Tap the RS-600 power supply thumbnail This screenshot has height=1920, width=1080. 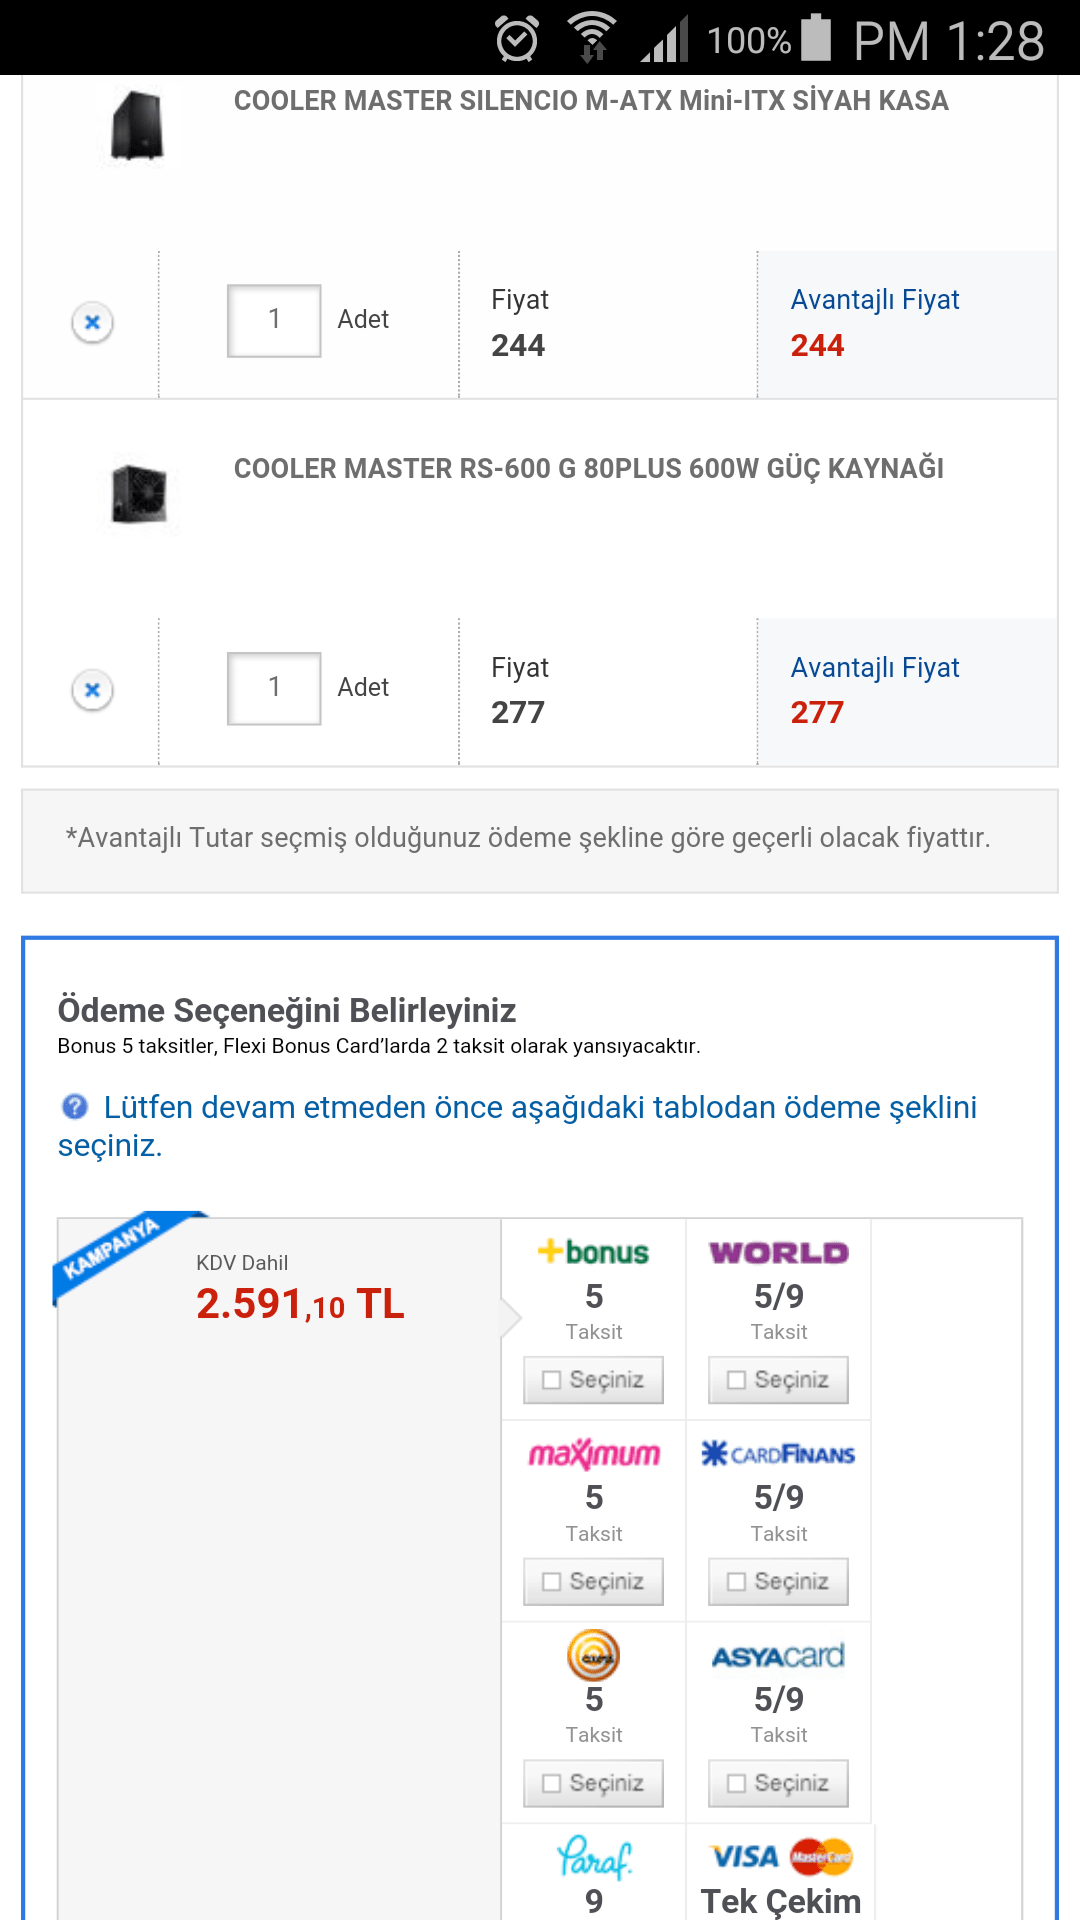click(x=139, y=494)
